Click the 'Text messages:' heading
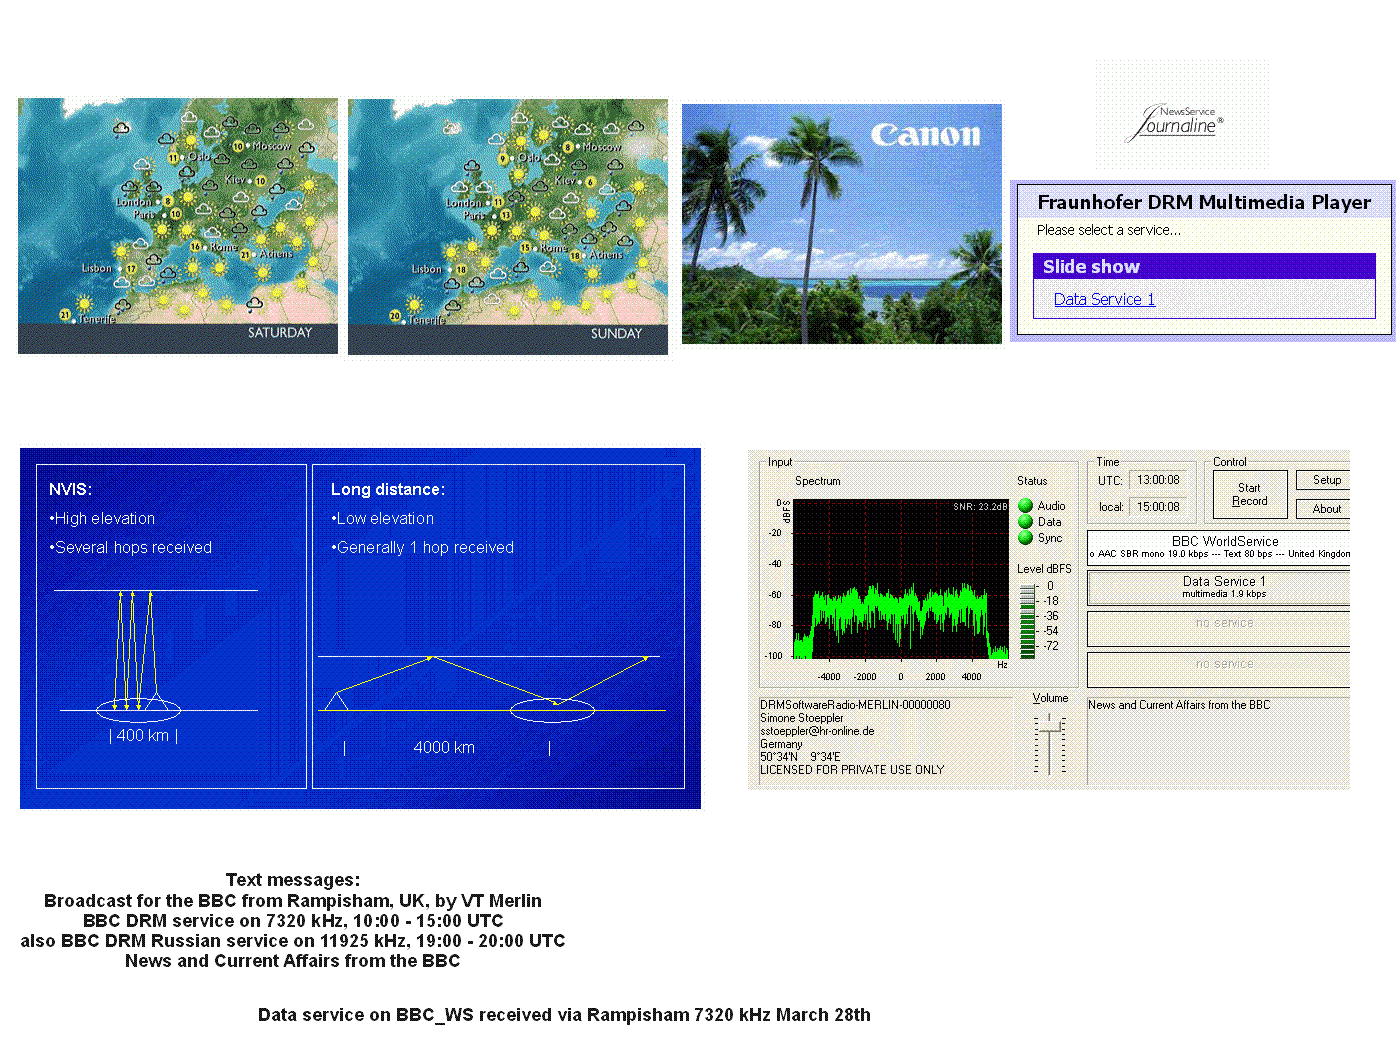 [293, 880]
